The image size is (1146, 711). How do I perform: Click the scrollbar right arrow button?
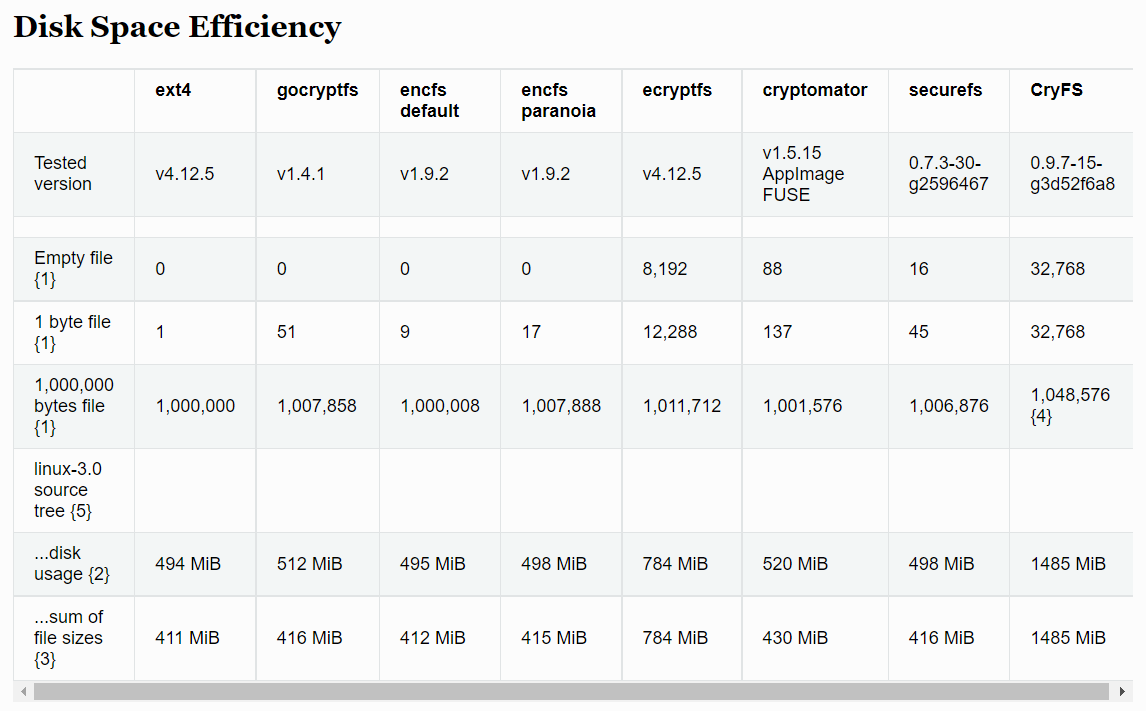pyautogui.click(x=1122, y=692)
